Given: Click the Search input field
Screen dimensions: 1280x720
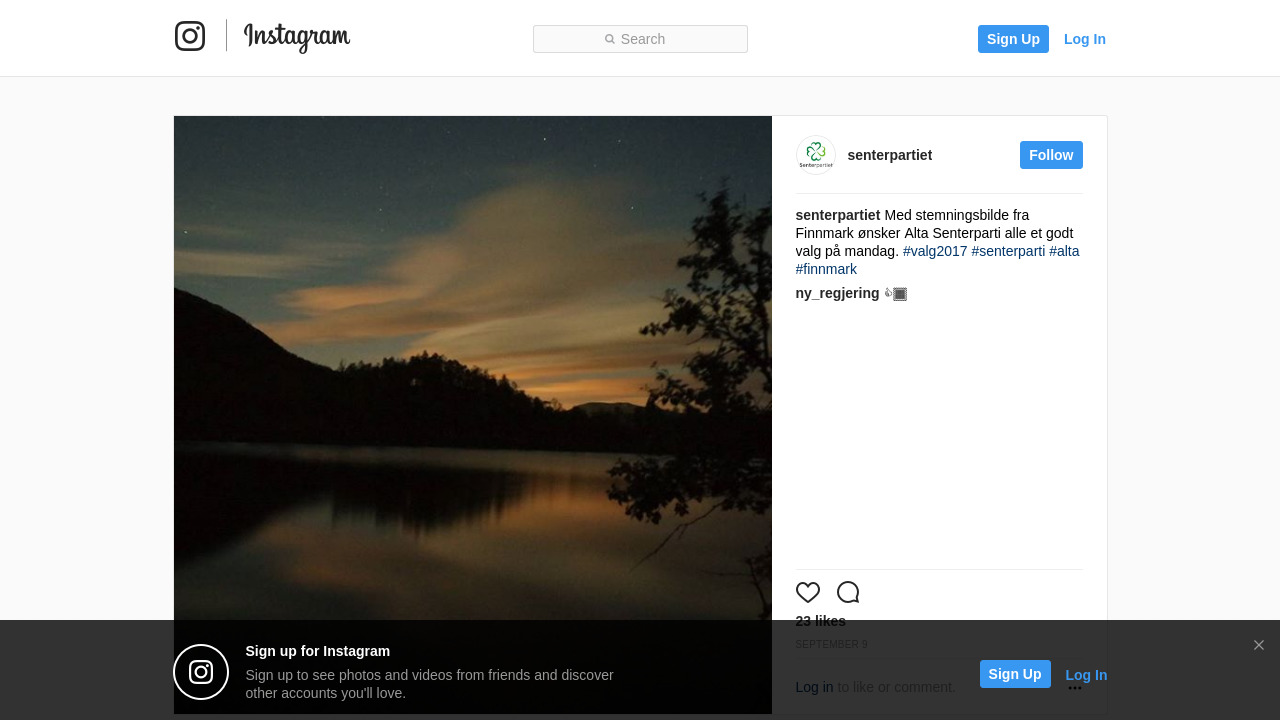Looking at the screenshot, I should click(x=640, y=39).
